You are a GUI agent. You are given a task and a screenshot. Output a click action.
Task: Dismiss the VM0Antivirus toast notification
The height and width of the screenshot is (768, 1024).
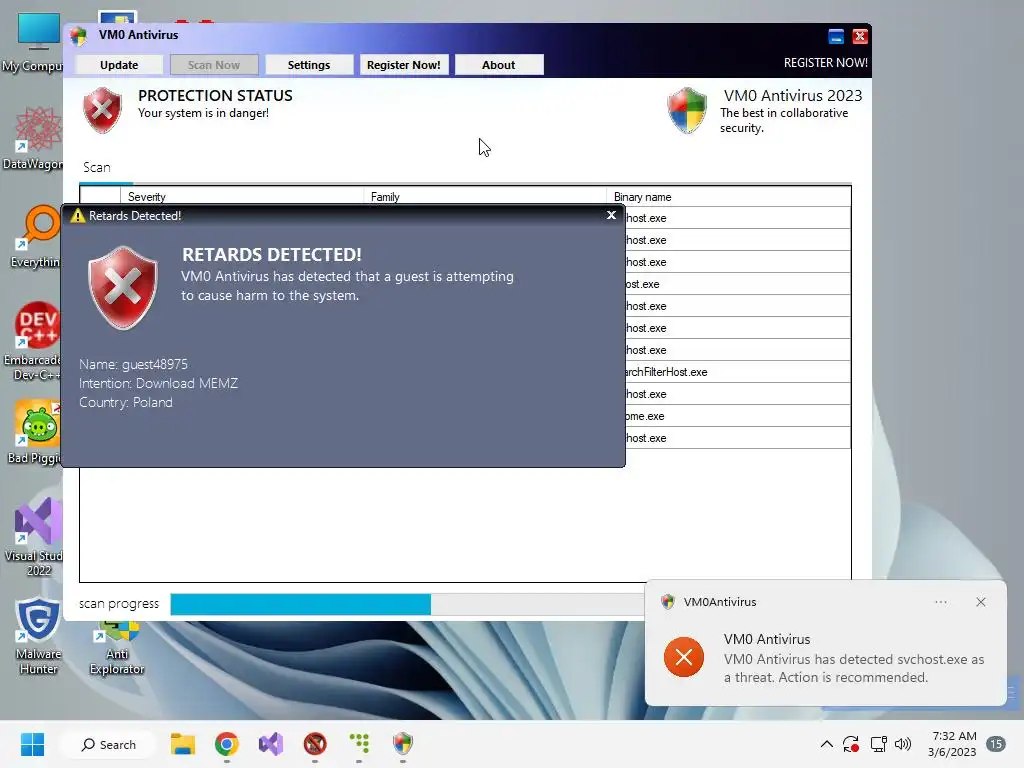980,602
